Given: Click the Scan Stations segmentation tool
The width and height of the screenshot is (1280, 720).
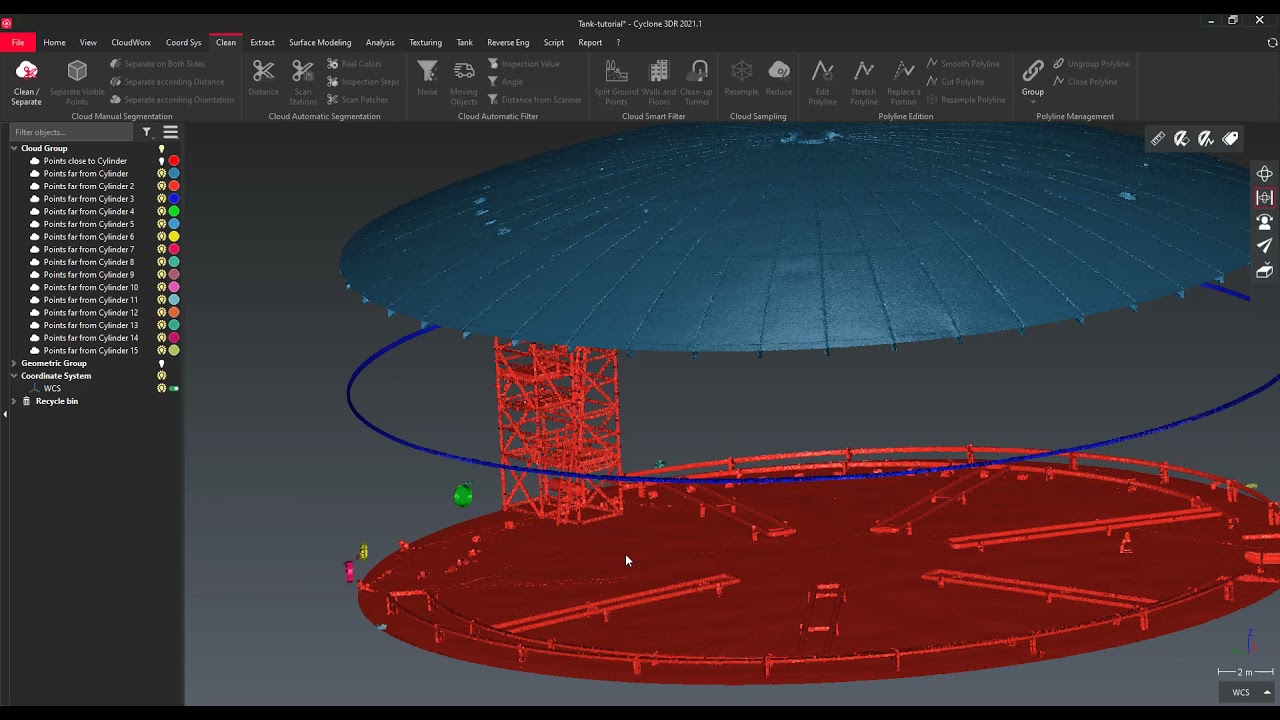Looking at the screenshot, I should [x=303, y=82].
